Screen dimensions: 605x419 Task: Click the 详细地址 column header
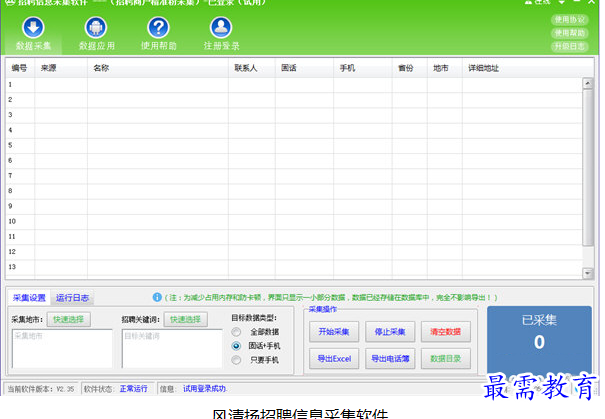pyautogui.click(x=528, y=68)
